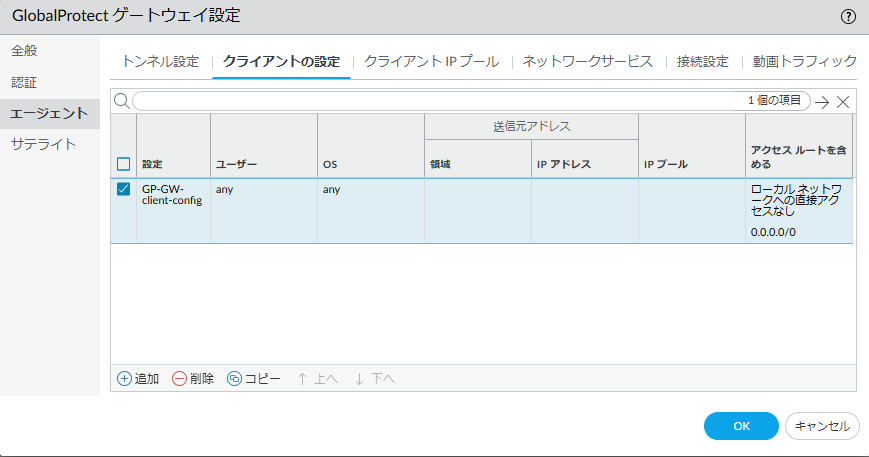
Task: Click the 追加 plus icon
Action: point(124,378)
